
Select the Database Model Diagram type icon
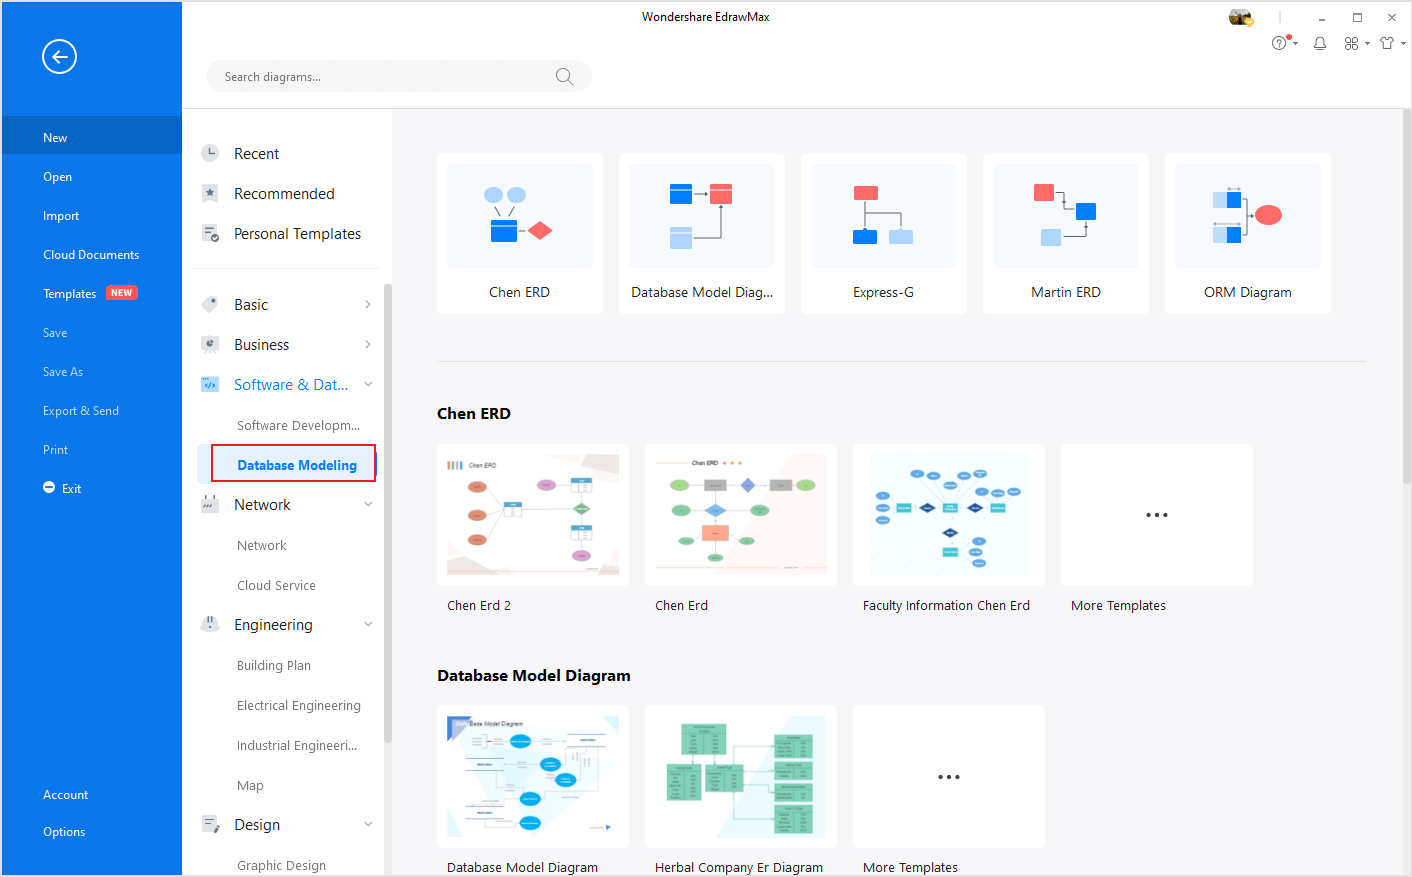[702, 216]
